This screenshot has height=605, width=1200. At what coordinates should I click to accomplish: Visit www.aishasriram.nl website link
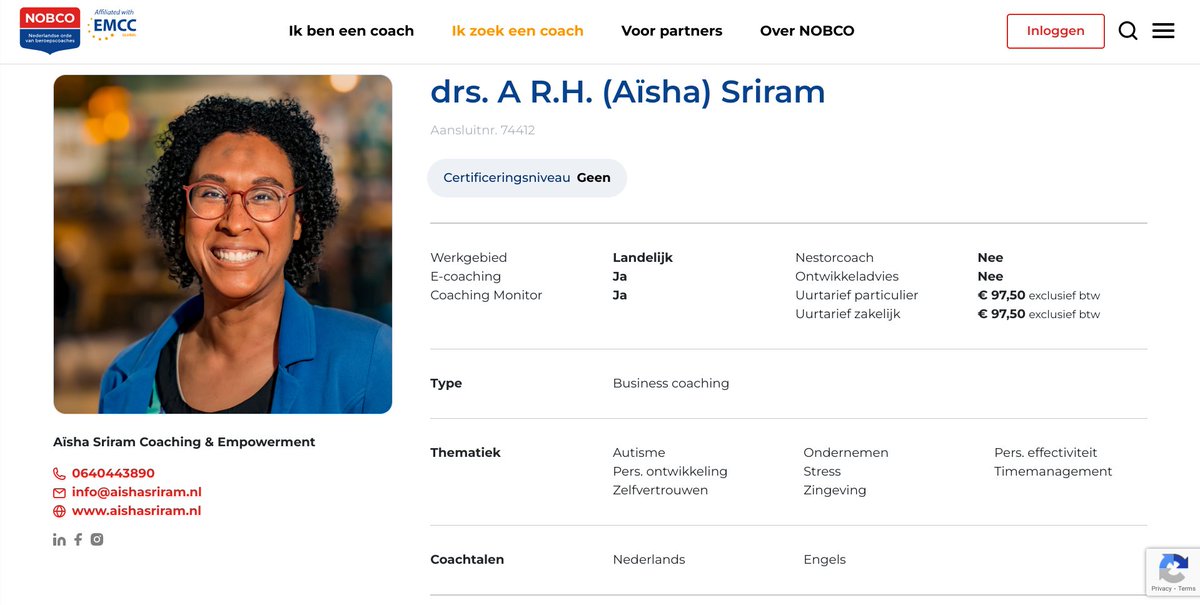(x=136, y=511)
